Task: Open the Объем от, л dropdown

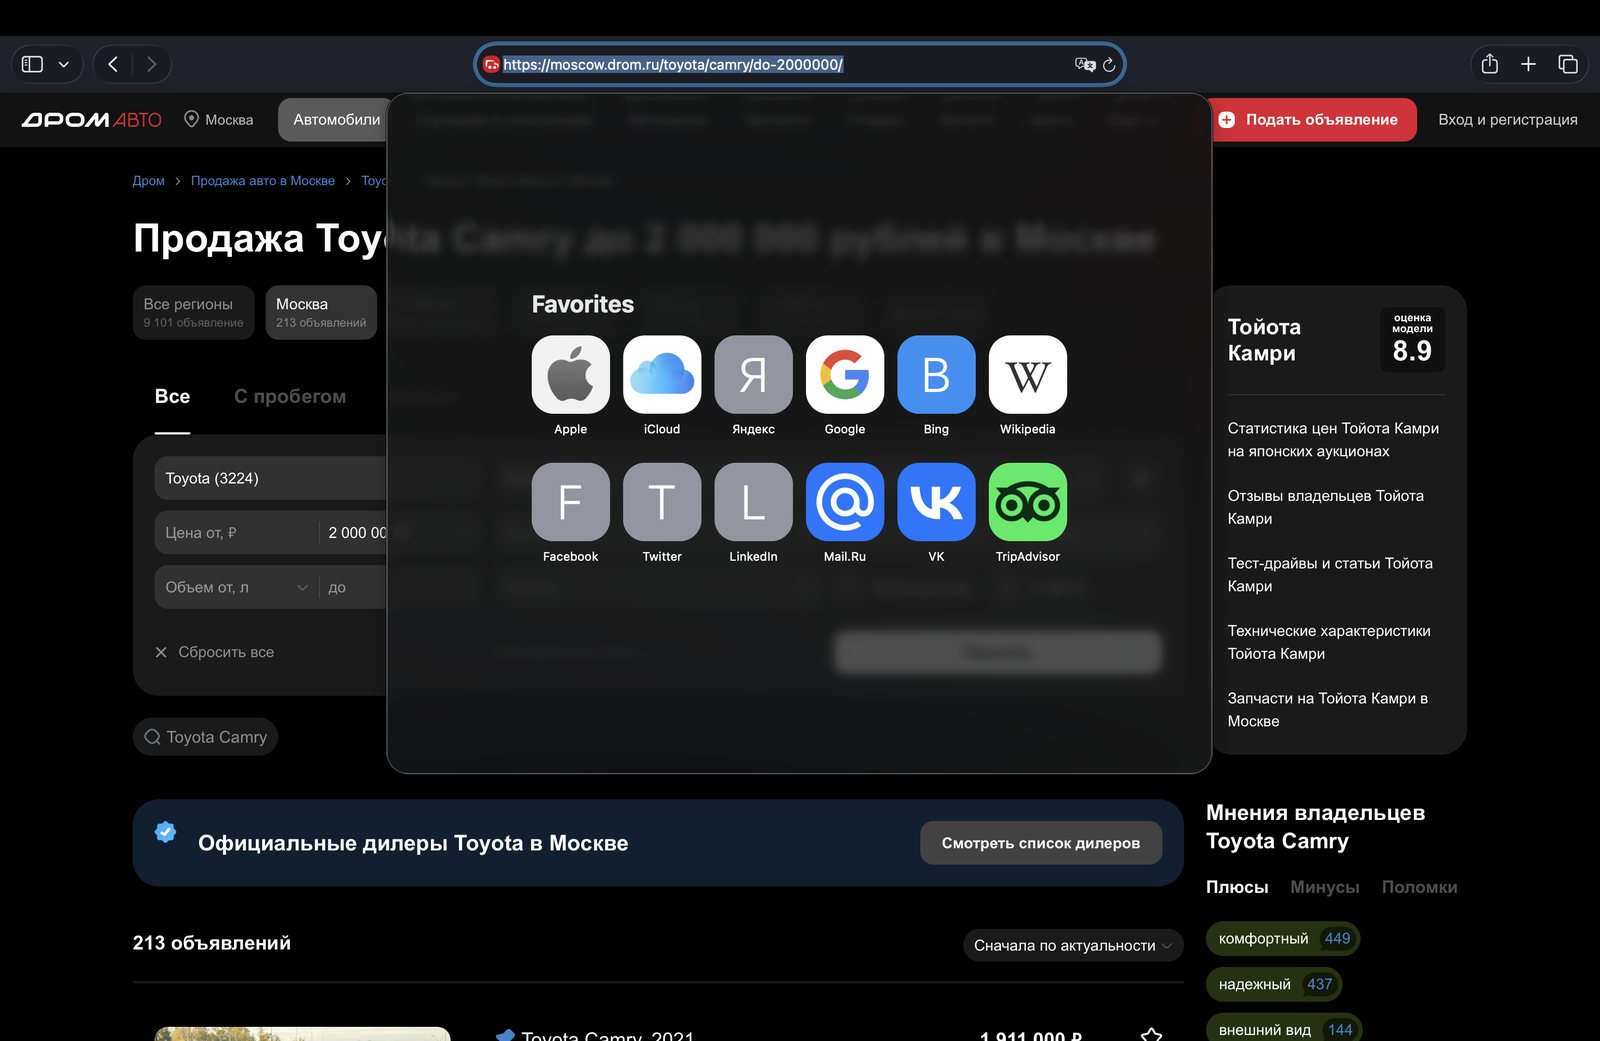Action: pyautogui.click(x=236, y=587)
